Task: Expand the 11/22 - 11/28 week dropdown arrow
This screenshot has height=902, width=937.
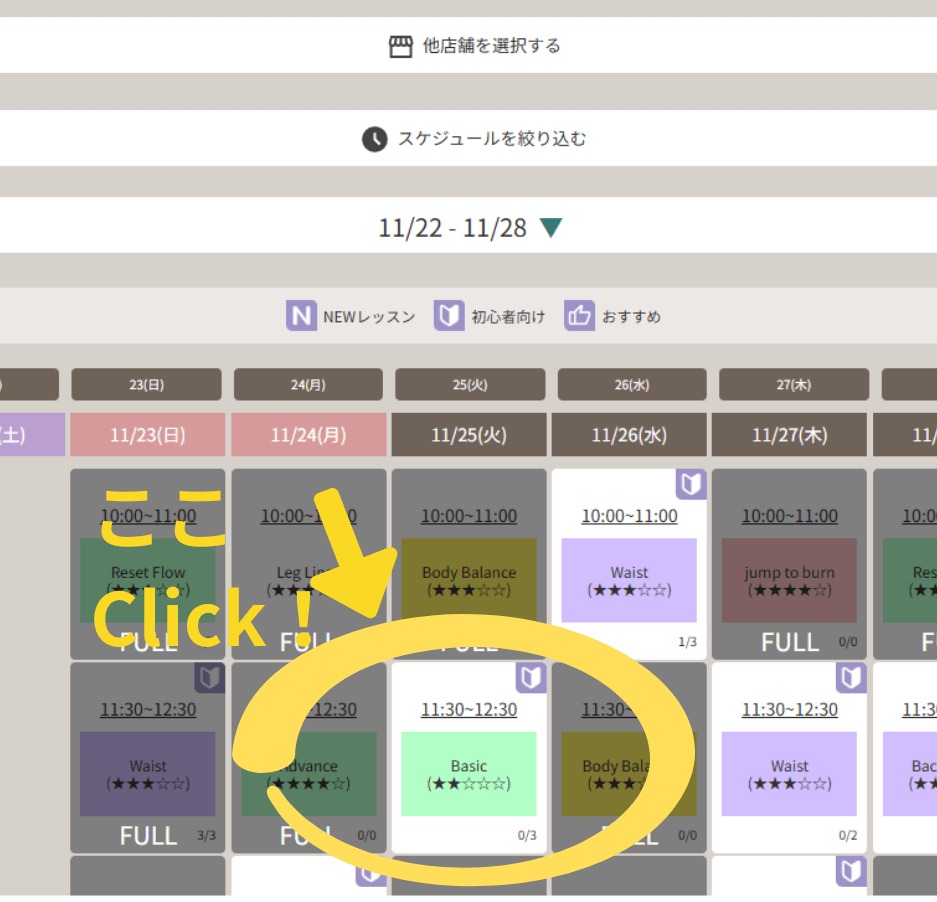Action: click(x=551, y=228)
